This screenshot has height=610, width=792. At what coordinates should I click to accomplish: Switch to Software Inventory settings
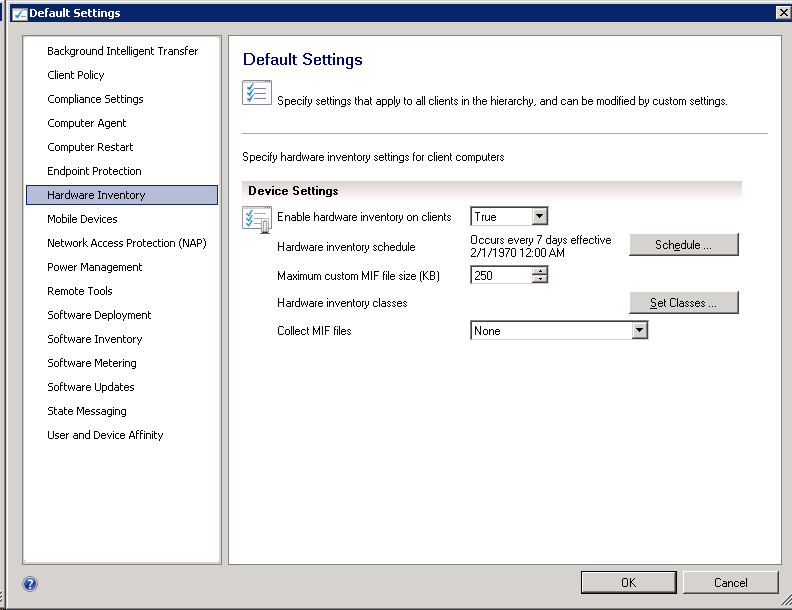tap(122, 339)
